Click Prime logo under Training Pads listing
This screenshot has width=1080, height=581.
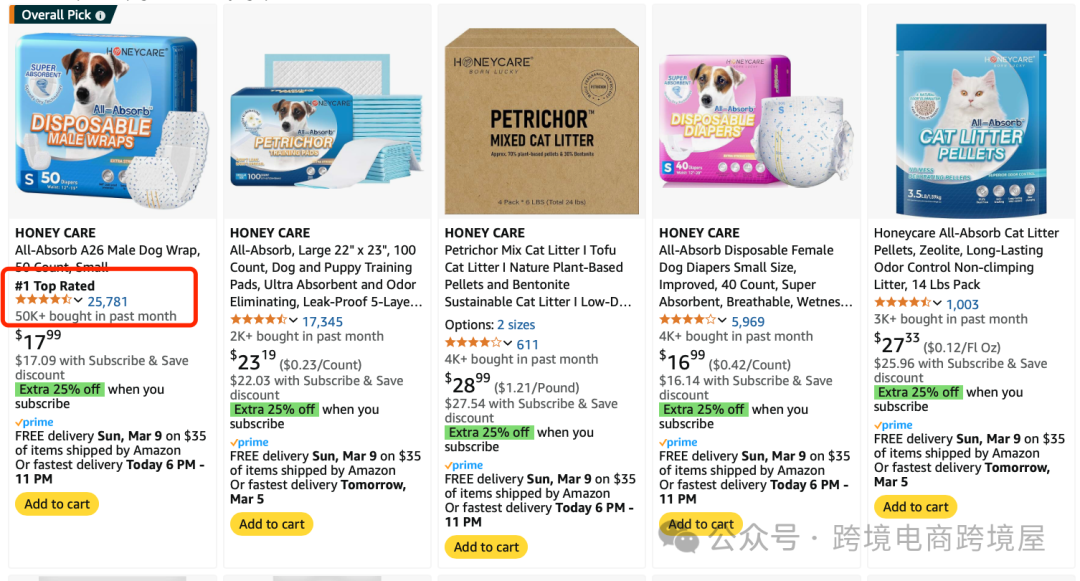(249, 442)
